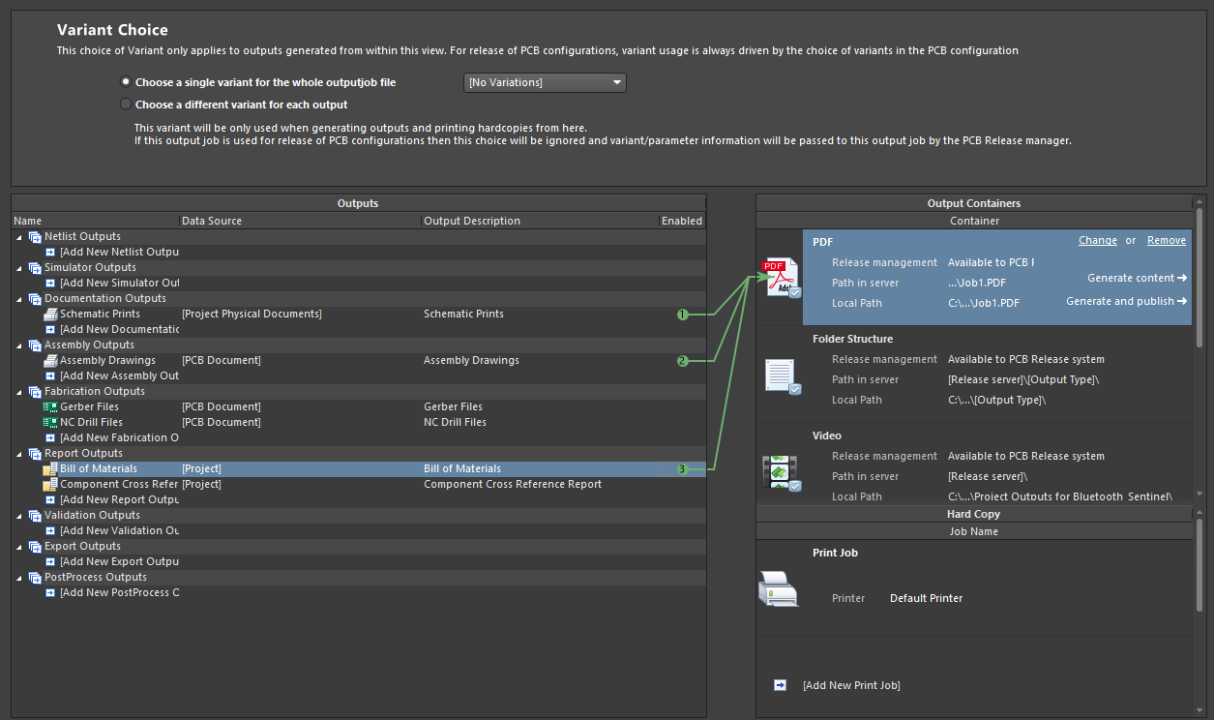1214x720 pixels.
Task: Click the Export Outputs group icon
Action: click(x=35, y=547)
